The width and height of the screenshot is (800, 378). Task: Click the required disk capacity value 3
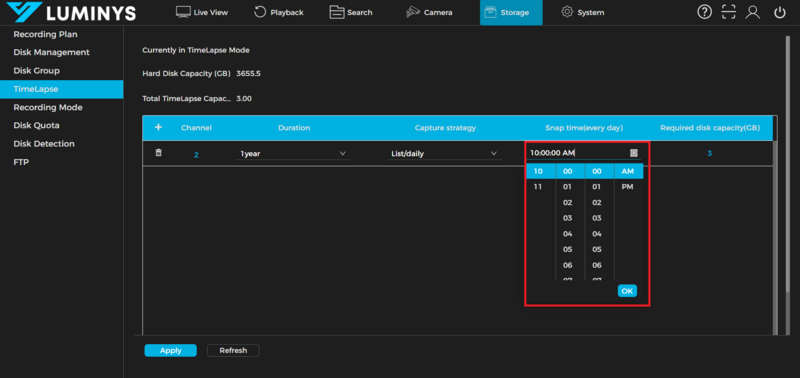(x=709, y=153)
